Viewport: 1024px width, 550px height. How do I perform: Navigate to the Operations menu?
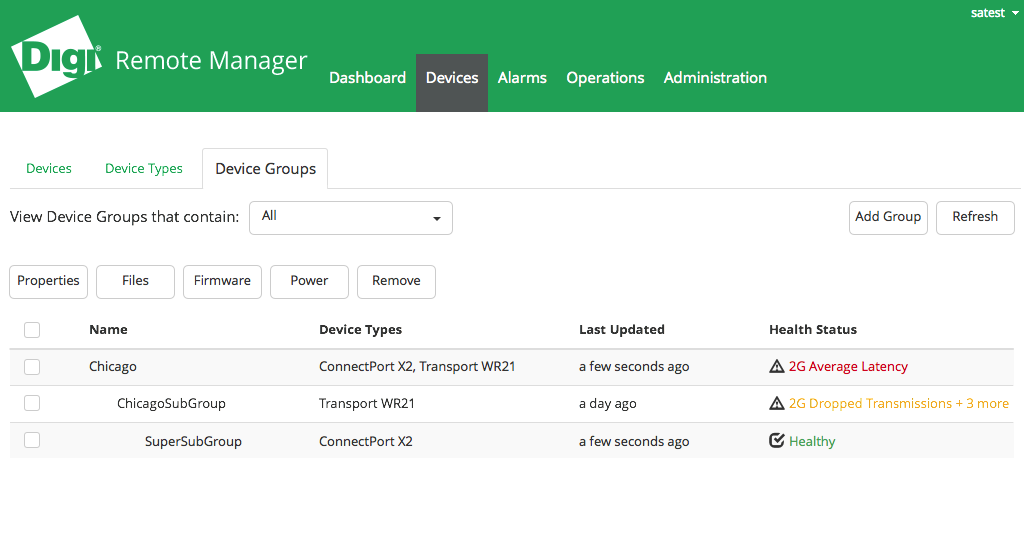(605, 78)
